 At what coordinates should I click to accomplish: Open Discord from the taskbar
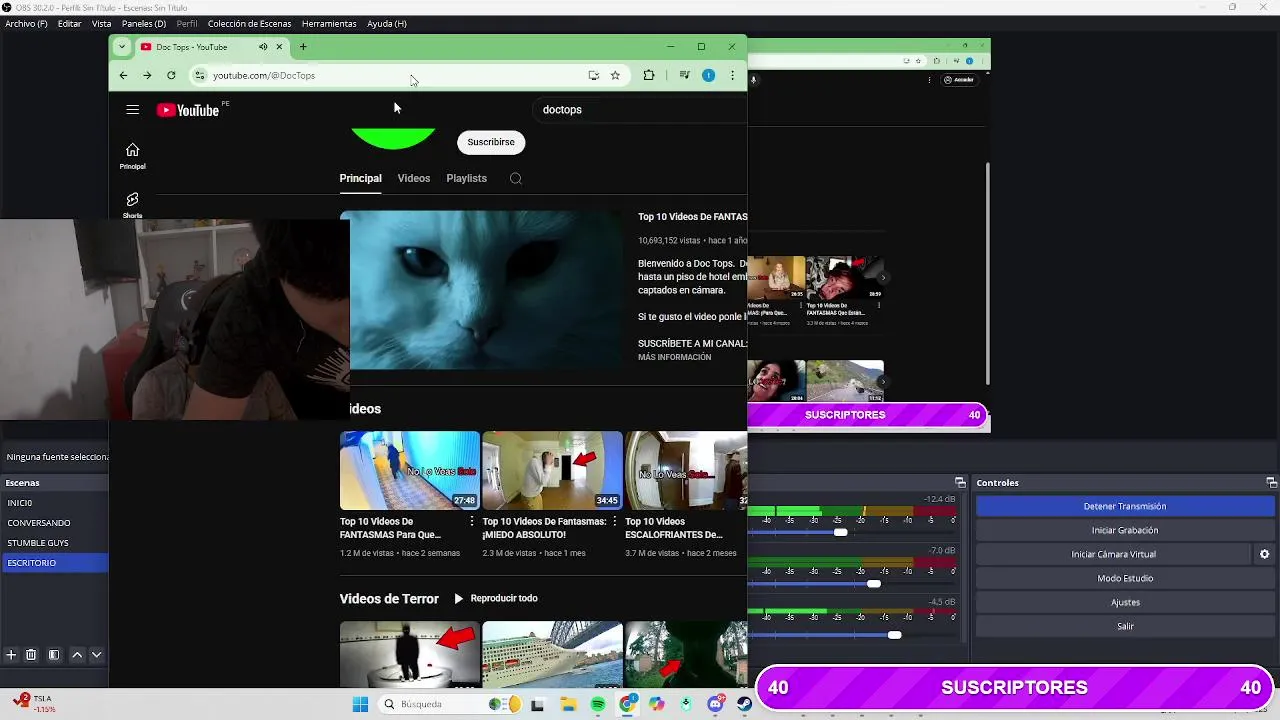715,704
